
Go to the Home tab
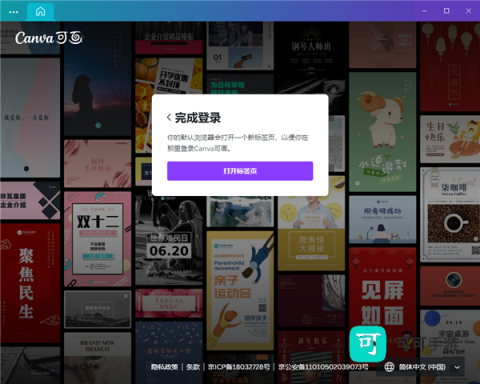click(x=40, y=12)
